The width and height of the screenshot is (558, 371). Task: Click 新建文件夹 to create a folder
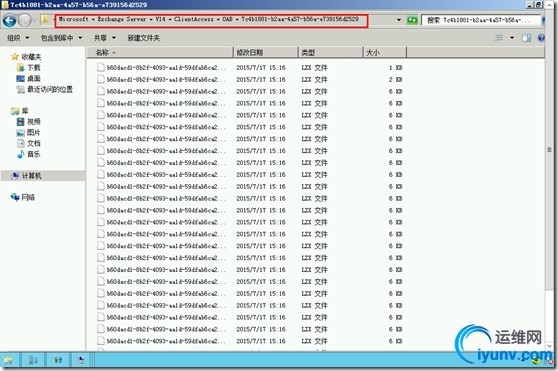click(143, 38)
